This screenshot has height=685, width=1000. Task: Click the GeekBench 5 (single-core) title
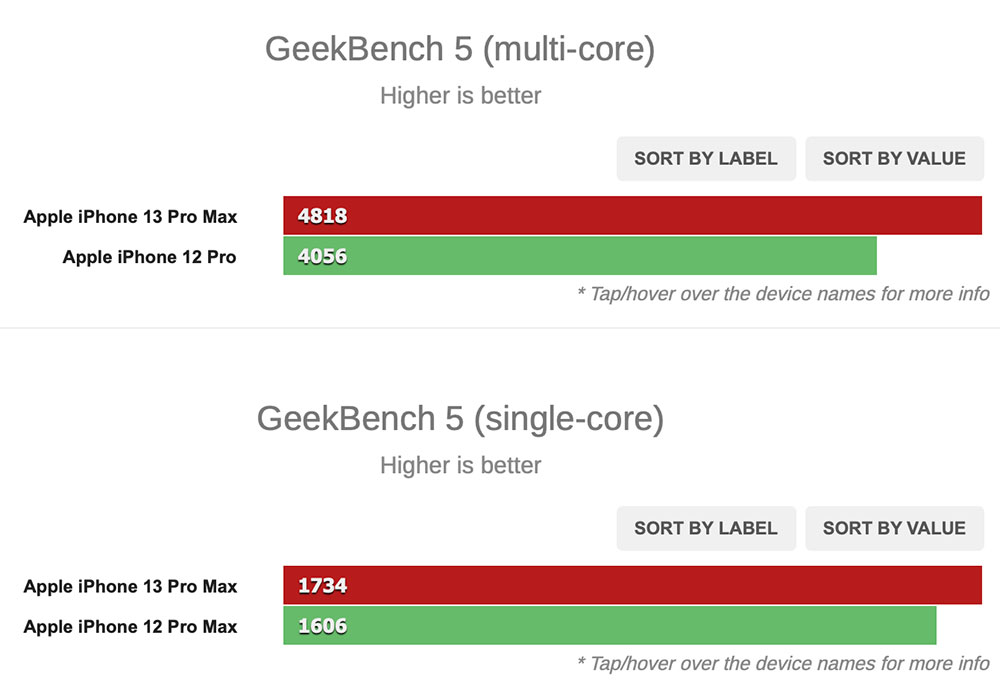[x=460, y=420]
